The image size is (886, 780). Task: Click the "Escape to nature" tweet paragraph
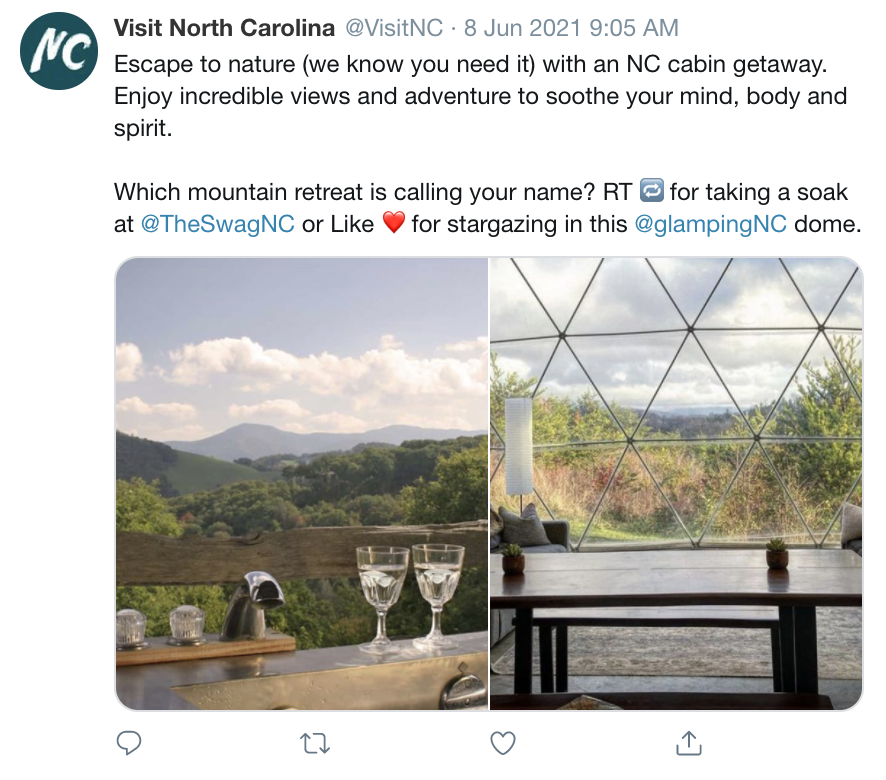point(480,97)
